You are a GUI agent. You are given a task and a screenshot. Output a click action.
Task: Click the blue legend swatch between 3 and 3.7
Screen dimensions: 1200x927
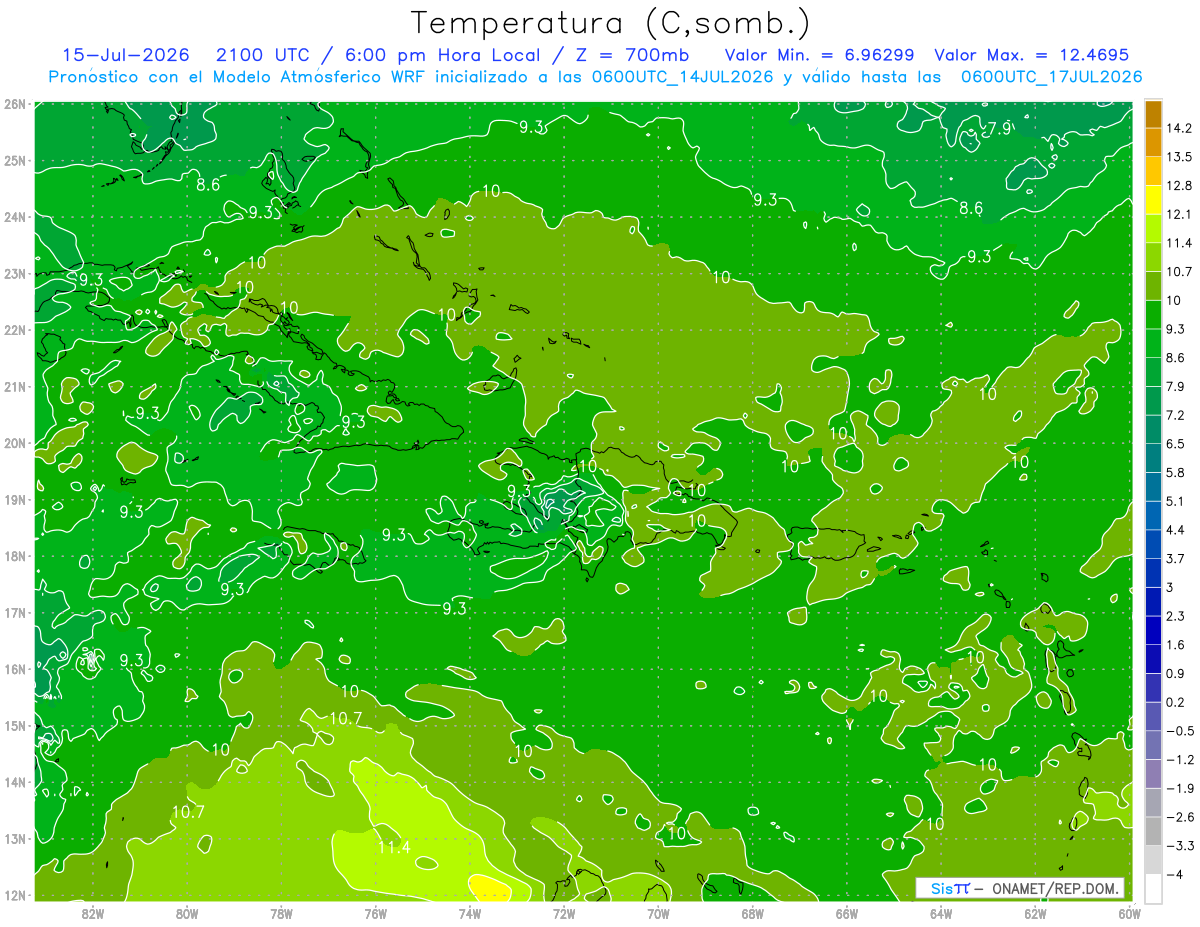coord(1153,572)
